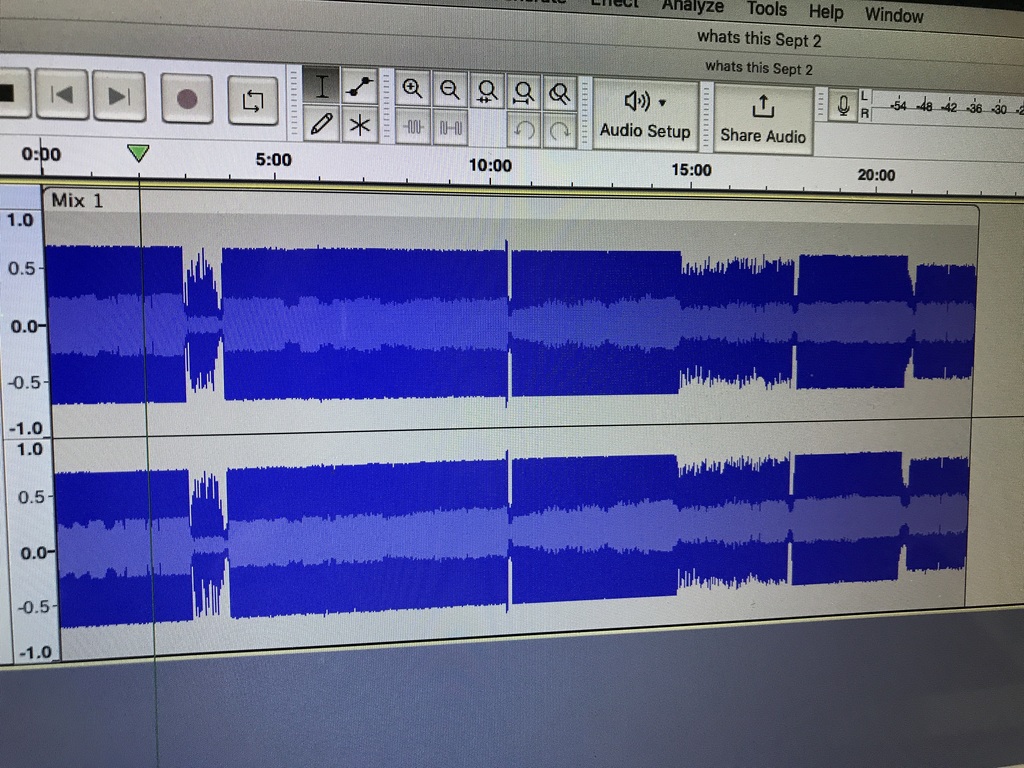The image size is (1024, 768).
Task: Open the Analyze menu
Action: pos(692,7)
